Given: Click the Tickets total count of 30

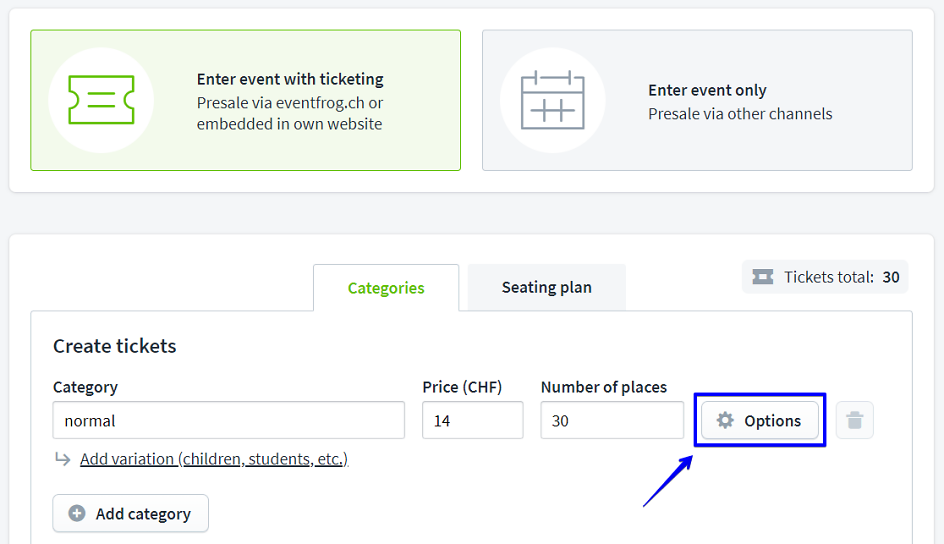Looking at the screenshot, I should (x=890, y=277).
